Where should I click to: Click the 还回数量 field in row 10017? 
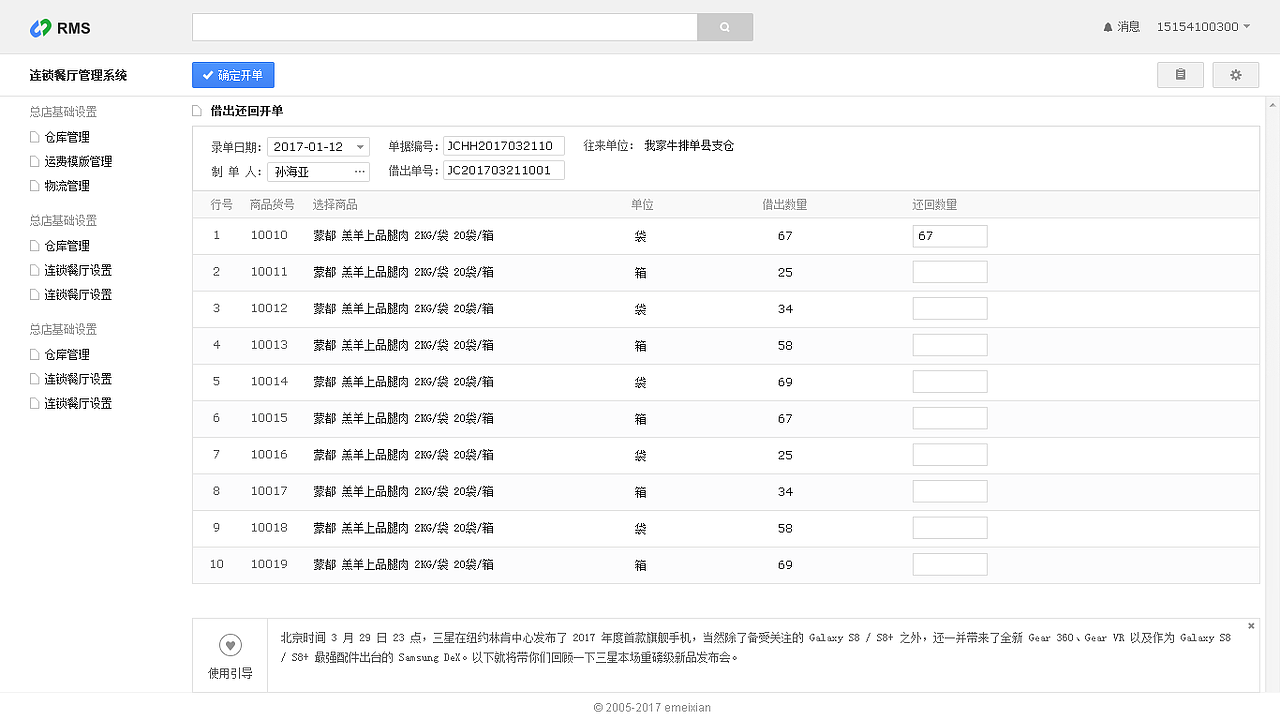(950, 491)
